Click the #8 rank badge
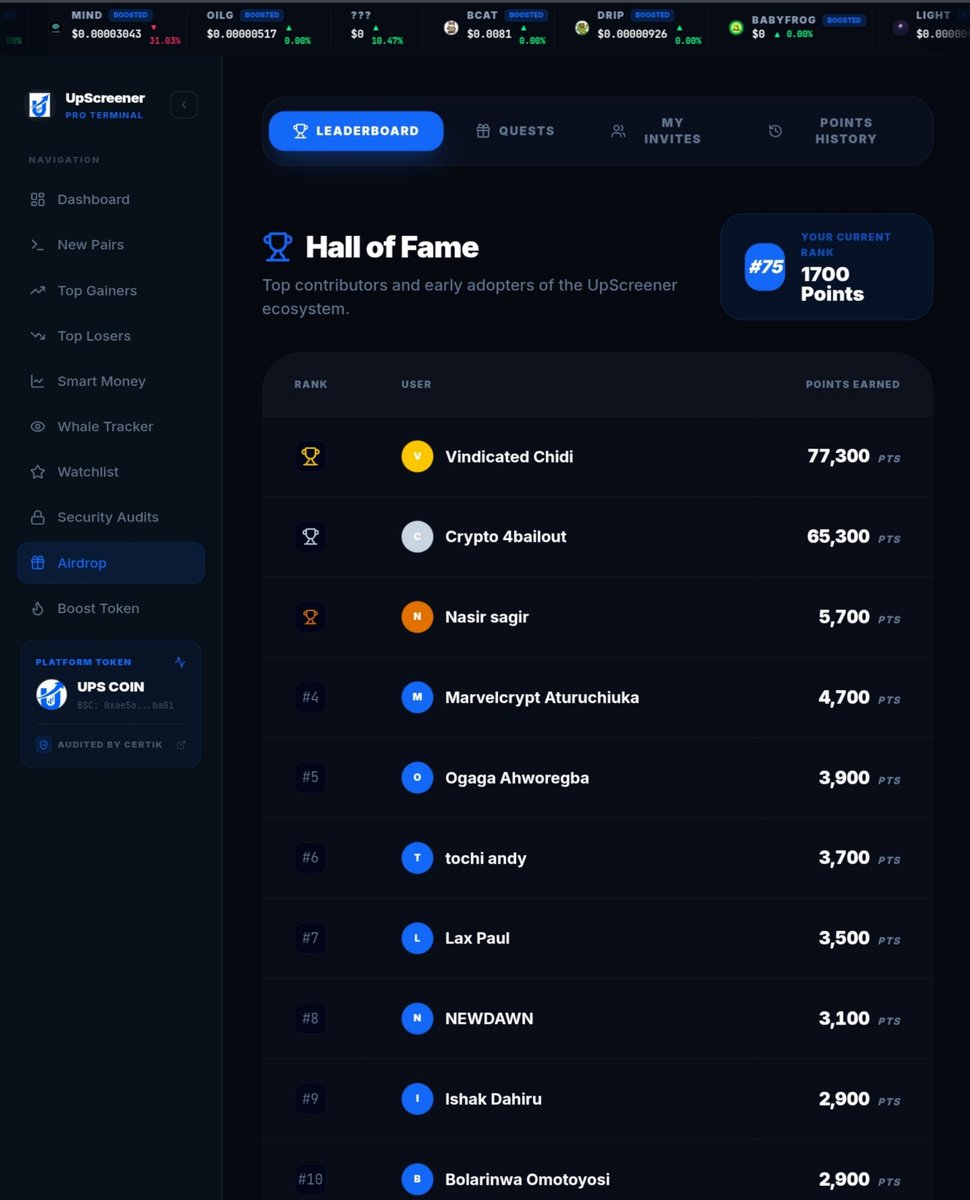The image size is (970, 1200). [311, 1018]
